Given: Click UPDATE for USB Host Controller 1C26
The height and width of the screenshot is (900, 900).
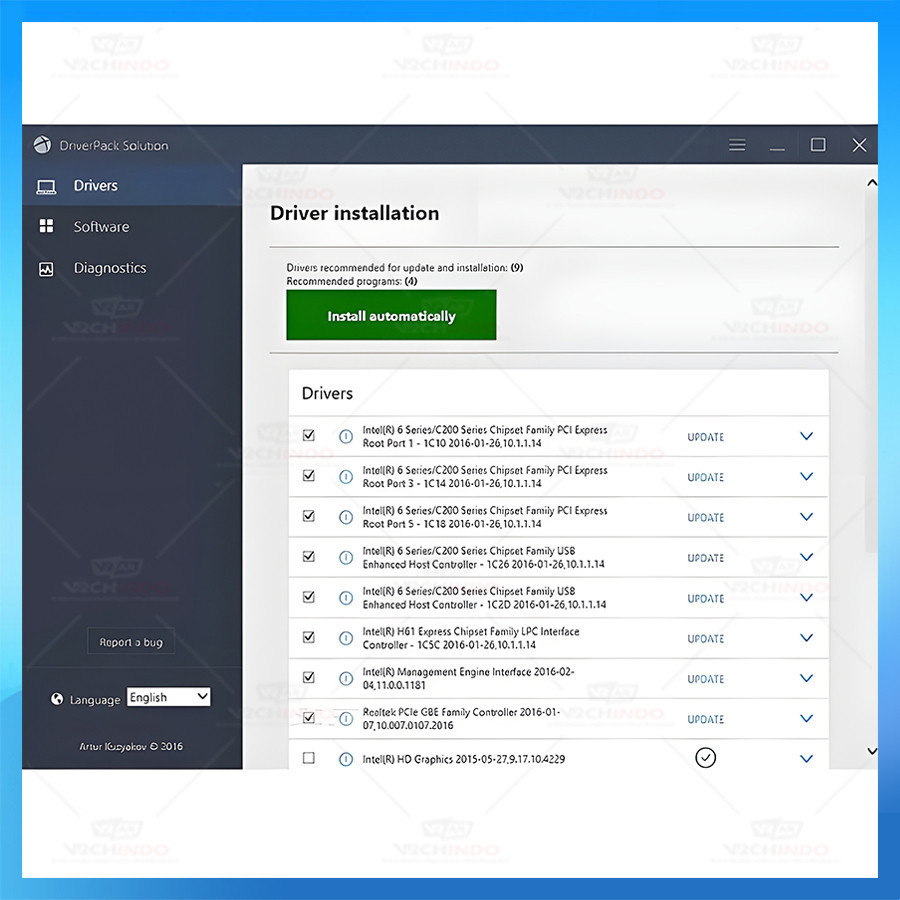Looking at the screenshot, I should click(x=705, y=558).
